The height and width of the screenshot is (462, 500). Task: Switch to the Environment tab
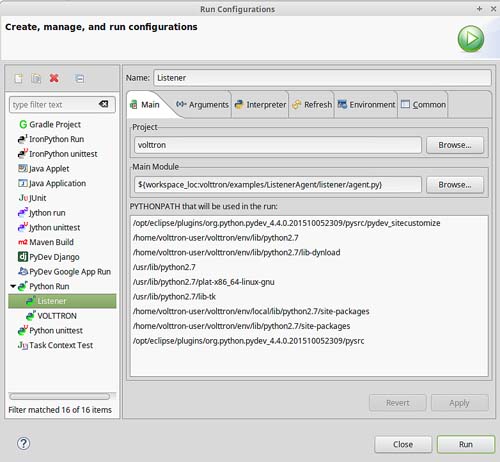(366, 105)
